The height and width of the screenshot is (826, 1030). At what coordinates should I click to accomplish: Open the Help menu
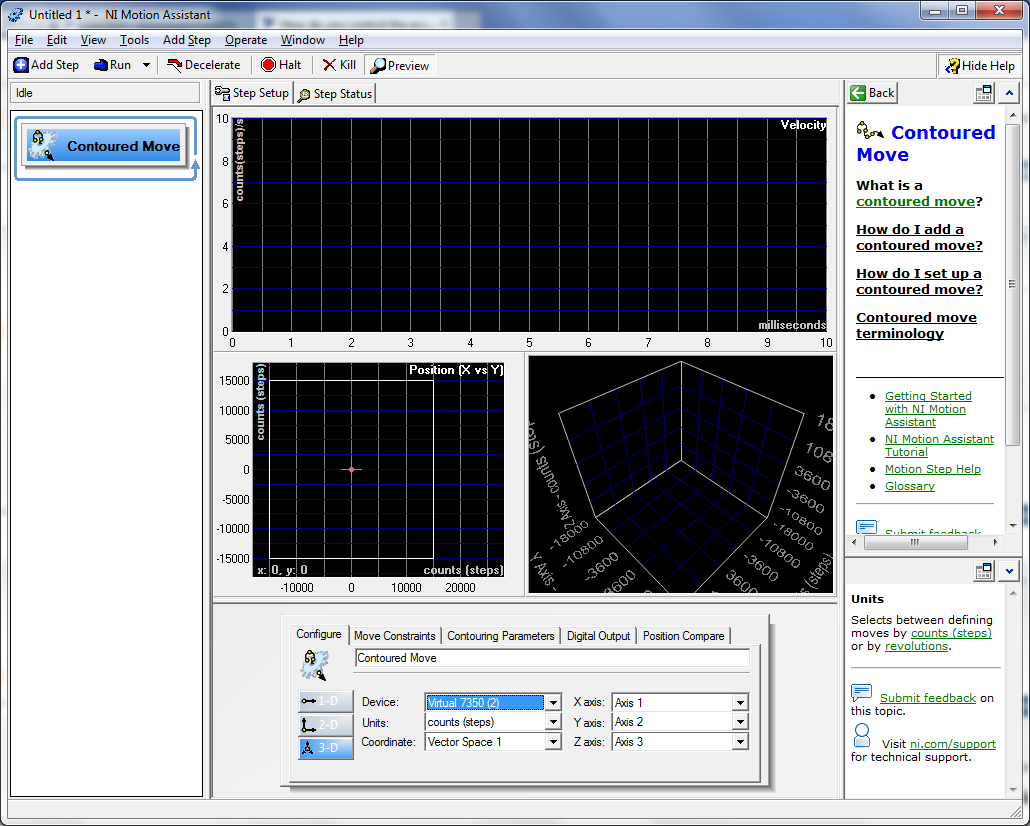pos(351,40)
